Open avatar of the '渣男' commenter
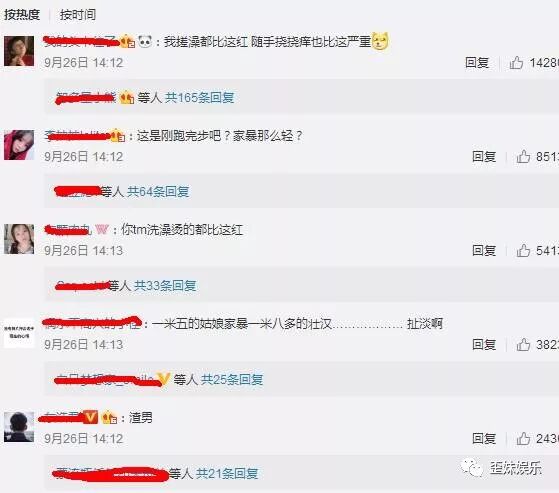 click(19, 427)
